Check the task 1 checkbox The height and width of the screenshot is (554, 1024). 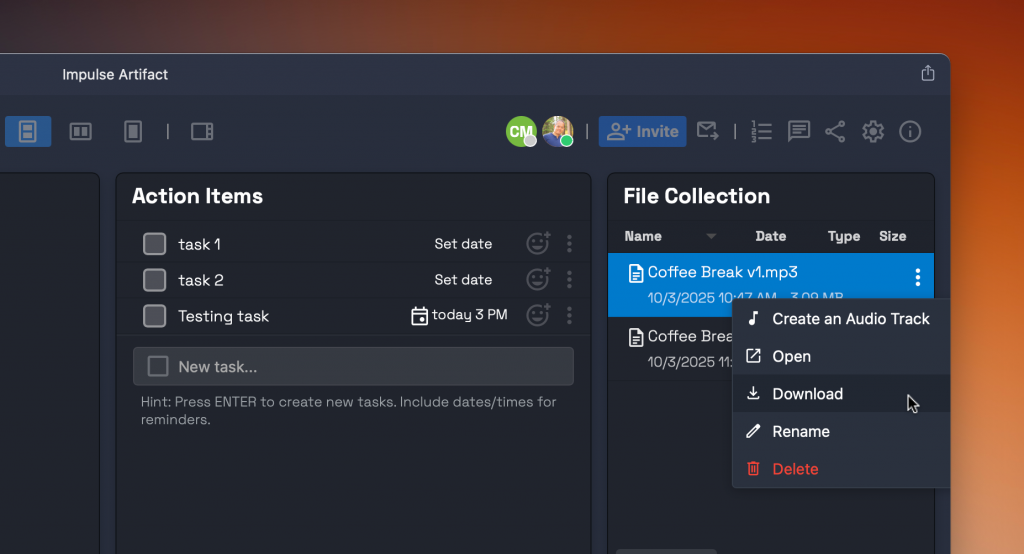click(154, 244)
